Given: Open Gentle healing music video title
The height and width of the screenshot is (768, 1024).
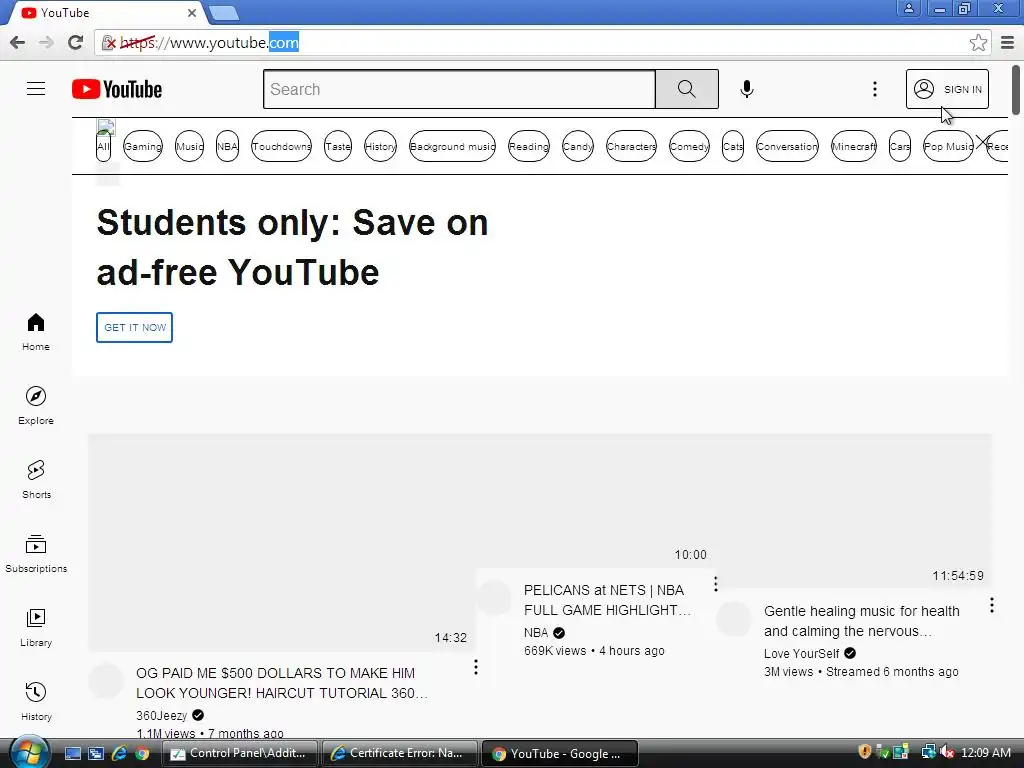Looking at the screenshot, I should (861, 621).
